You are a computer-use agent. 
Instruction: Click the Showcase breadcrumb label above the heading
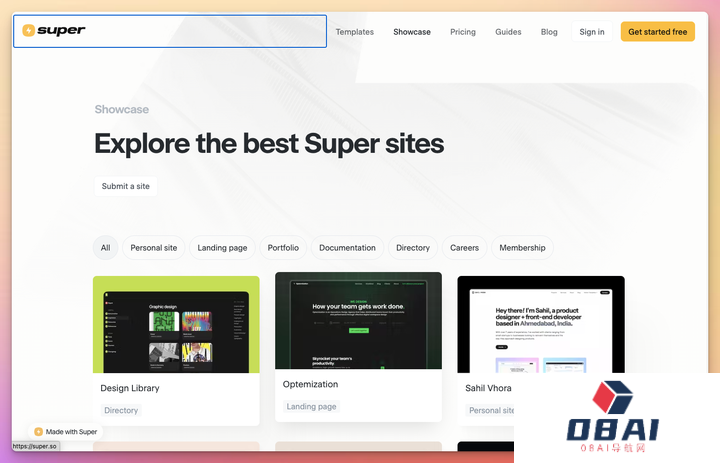tap(122, 109)
